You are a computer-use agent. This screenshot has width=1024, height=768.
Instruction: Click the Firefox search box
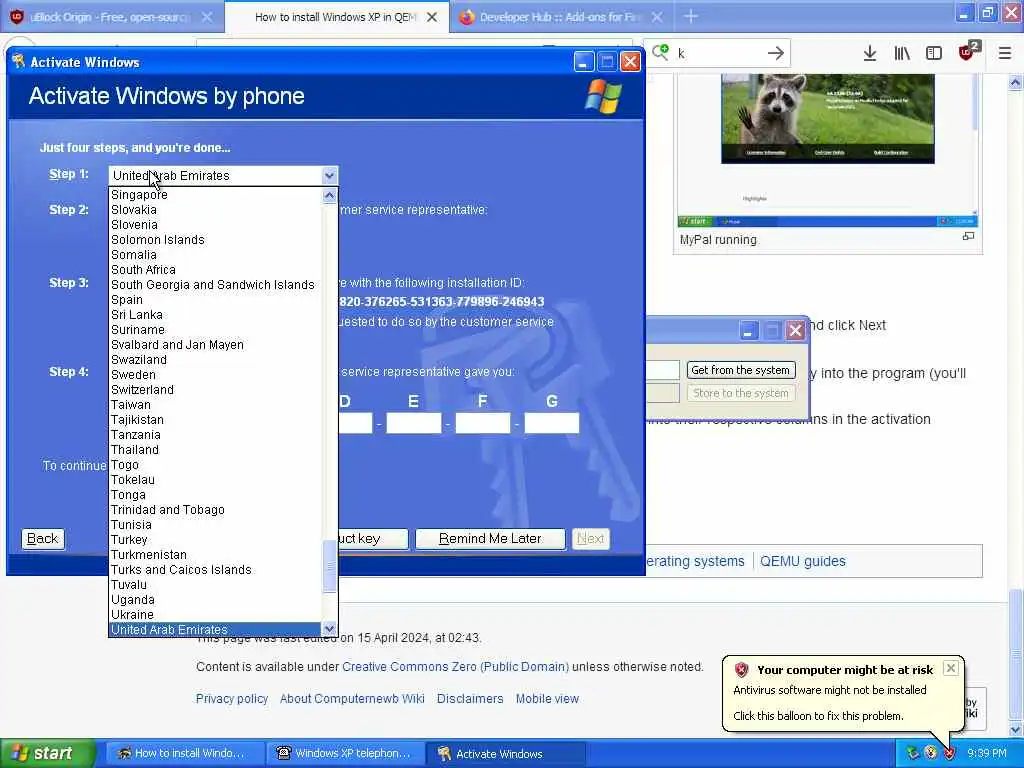pyautogui.click(x=718, y=53)
